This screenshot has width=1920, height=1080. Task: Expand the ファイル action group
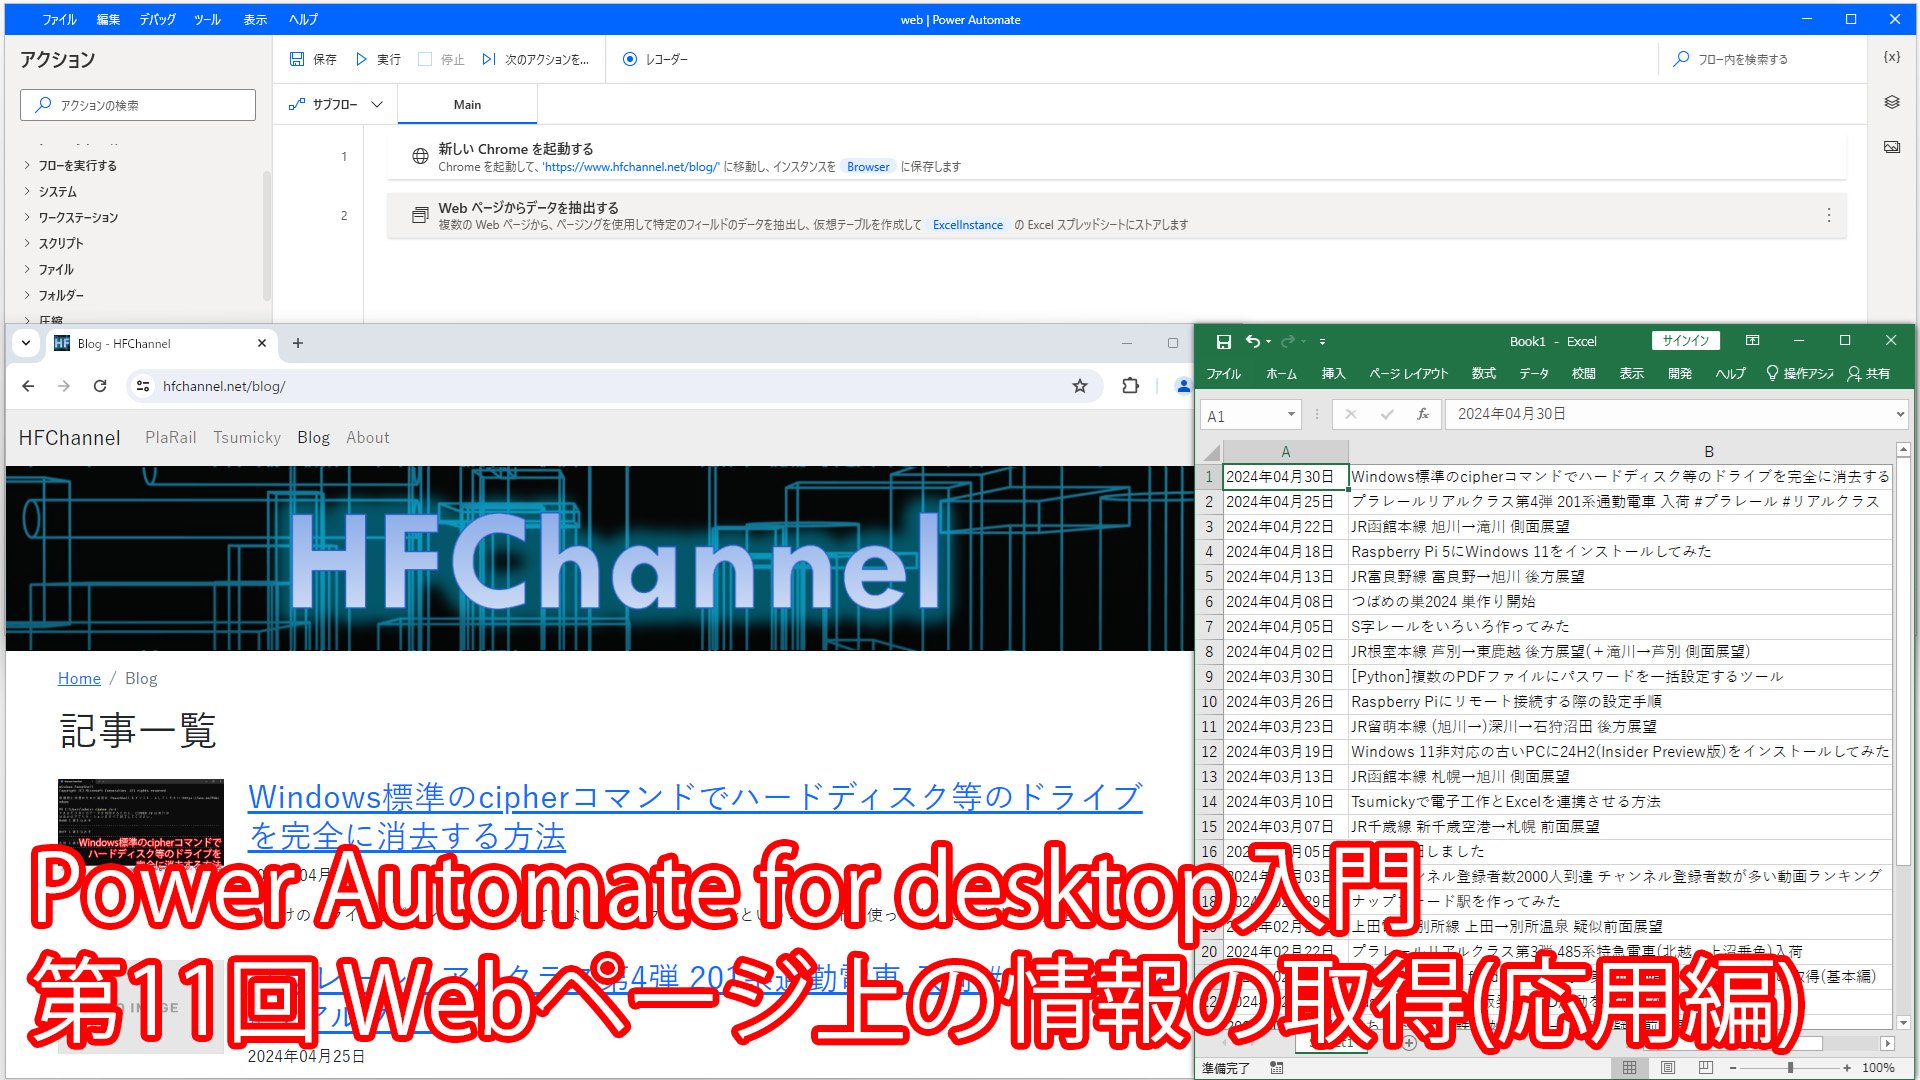(x=27, y=270)
